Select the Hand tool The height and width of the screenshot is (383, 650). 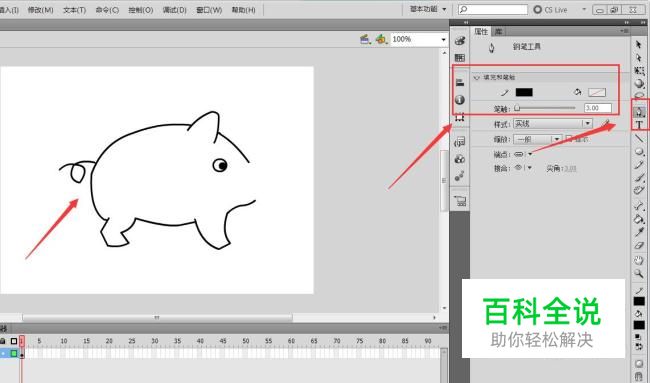click(x=639, y=260)
